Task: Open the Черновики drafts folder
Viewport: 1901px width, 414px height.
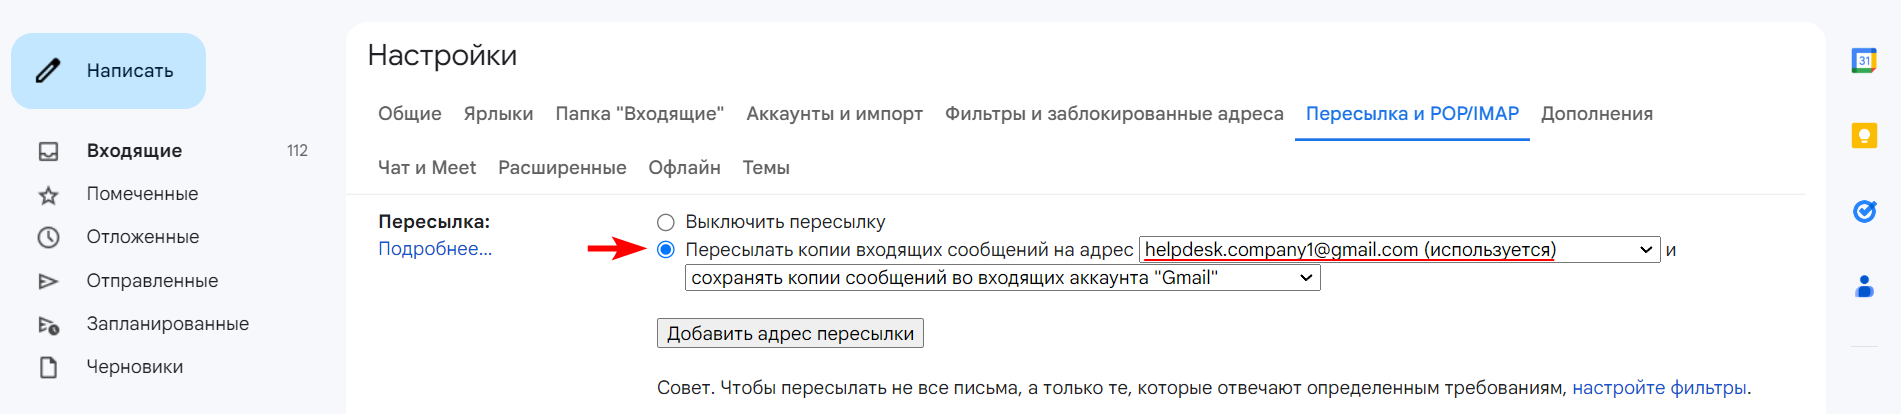Action: 134,367
